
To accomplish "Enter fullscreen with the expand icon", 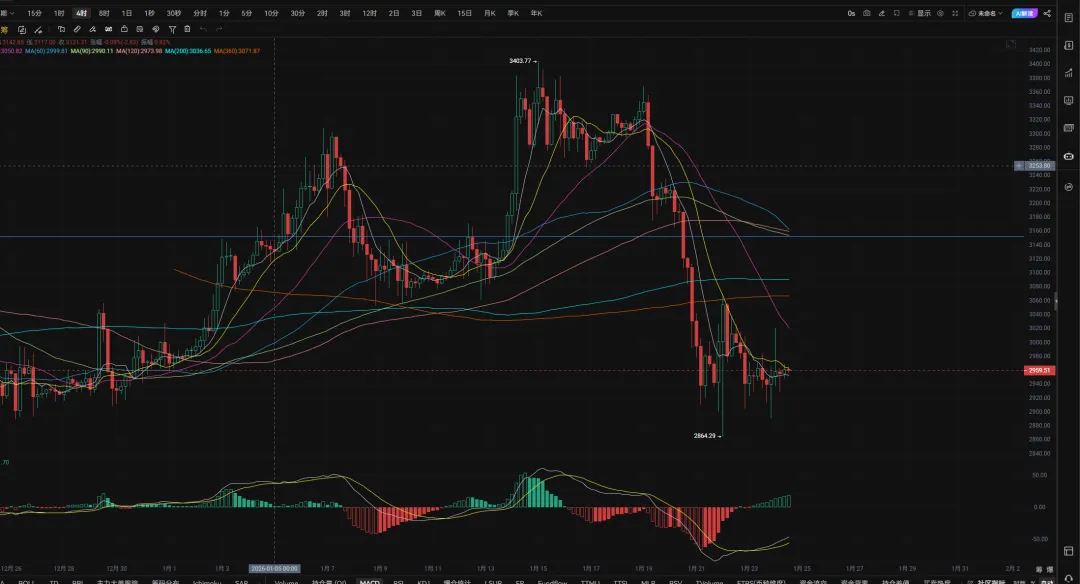I will tap(954, 14).
